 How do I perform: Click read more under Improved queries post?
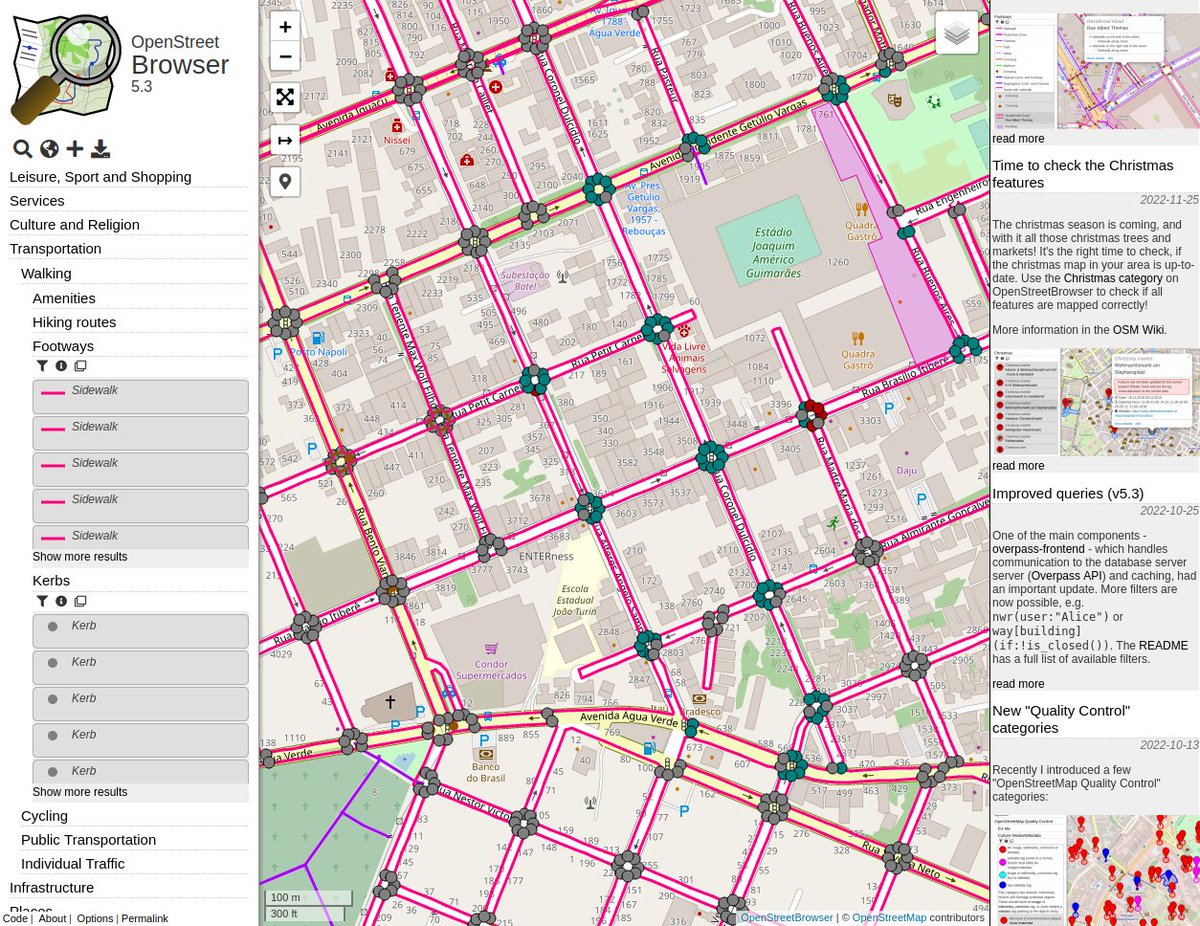click(x=1018, y=684)
